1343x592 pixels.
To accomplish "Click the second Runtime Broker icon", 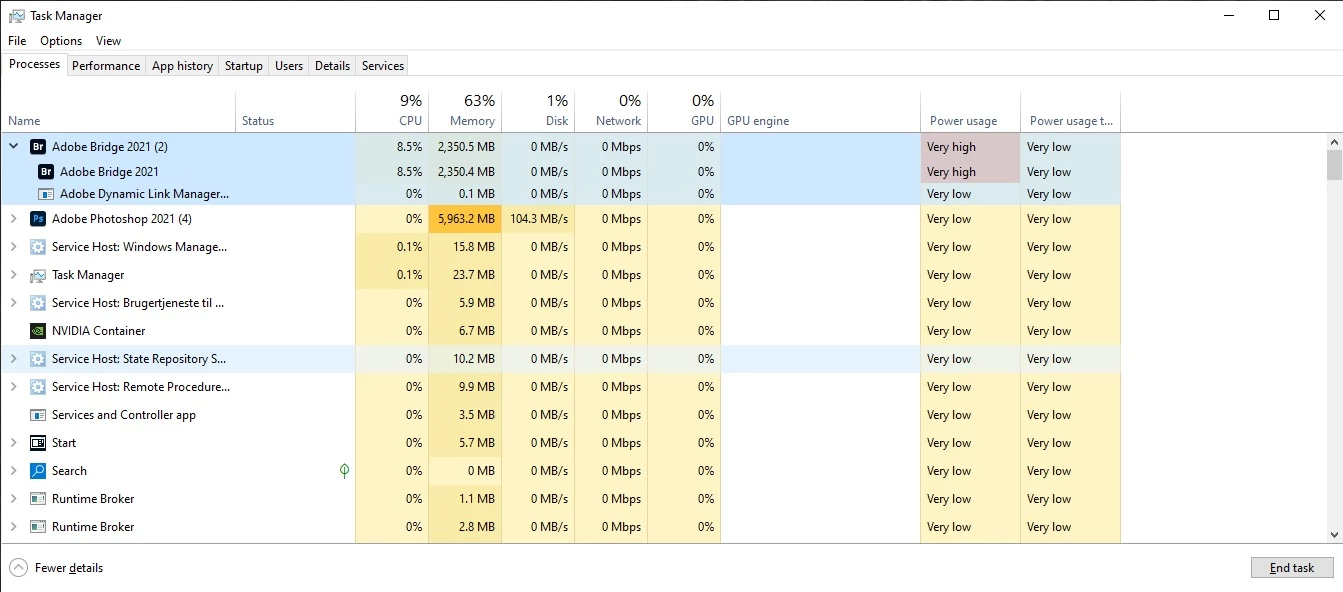I will (38, 527).
